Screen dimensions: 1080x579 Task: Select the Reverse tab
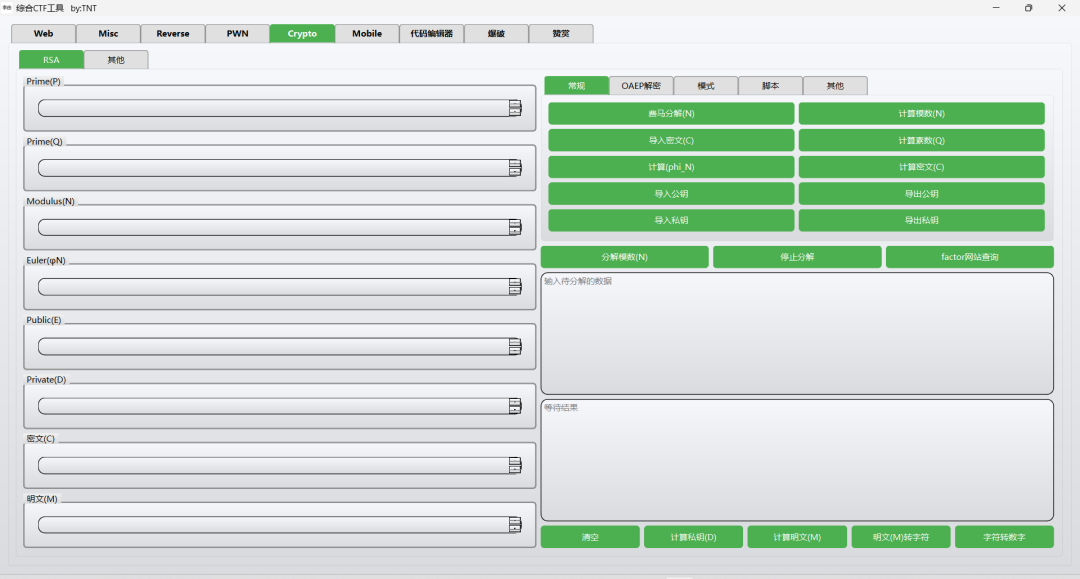pos(173,34)
